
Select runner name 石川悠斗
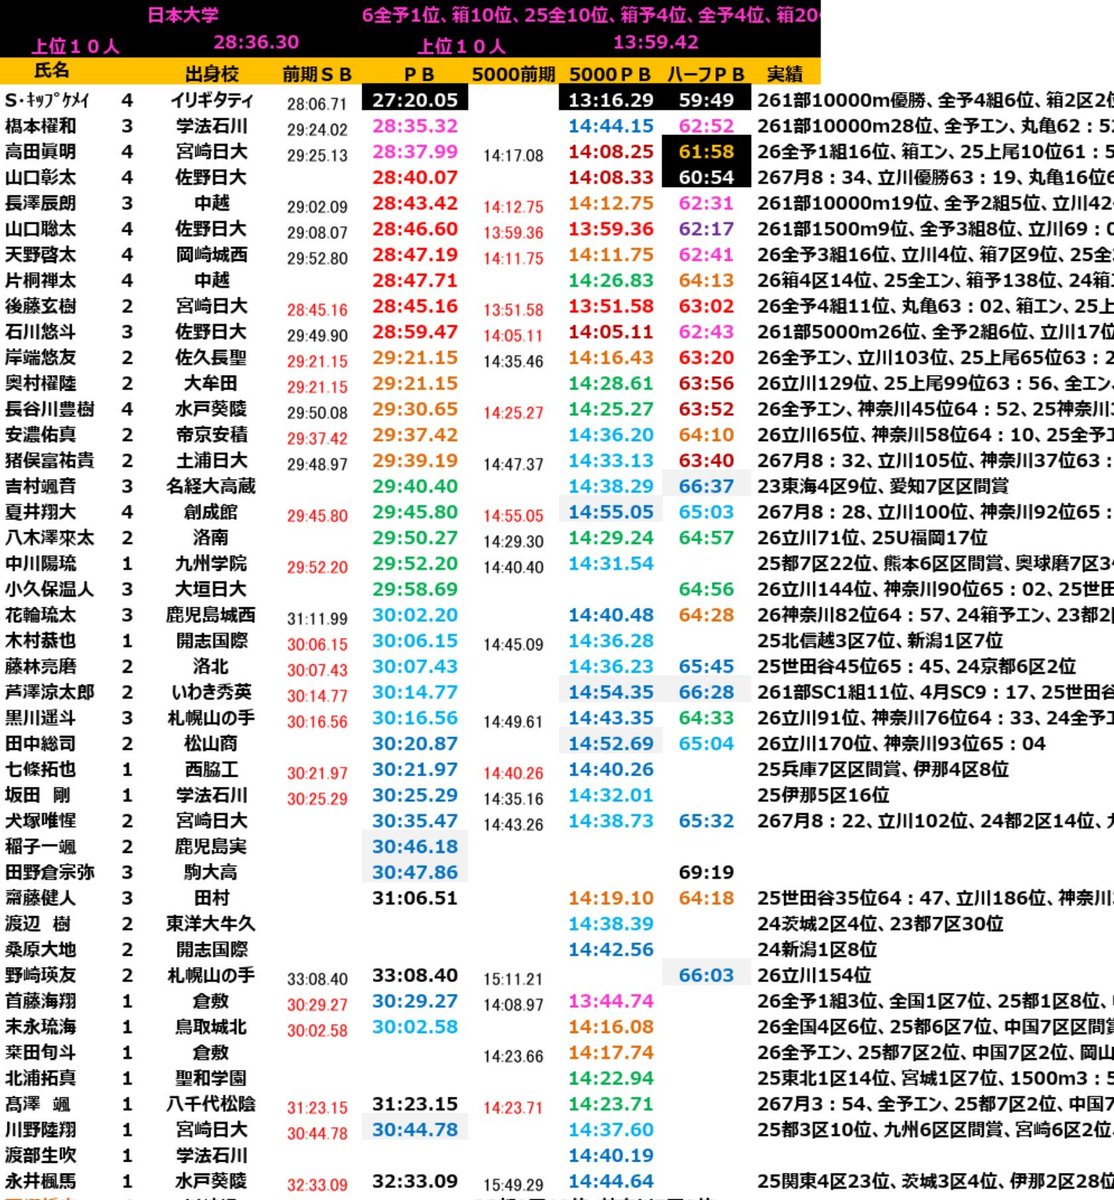pos(40,332)
